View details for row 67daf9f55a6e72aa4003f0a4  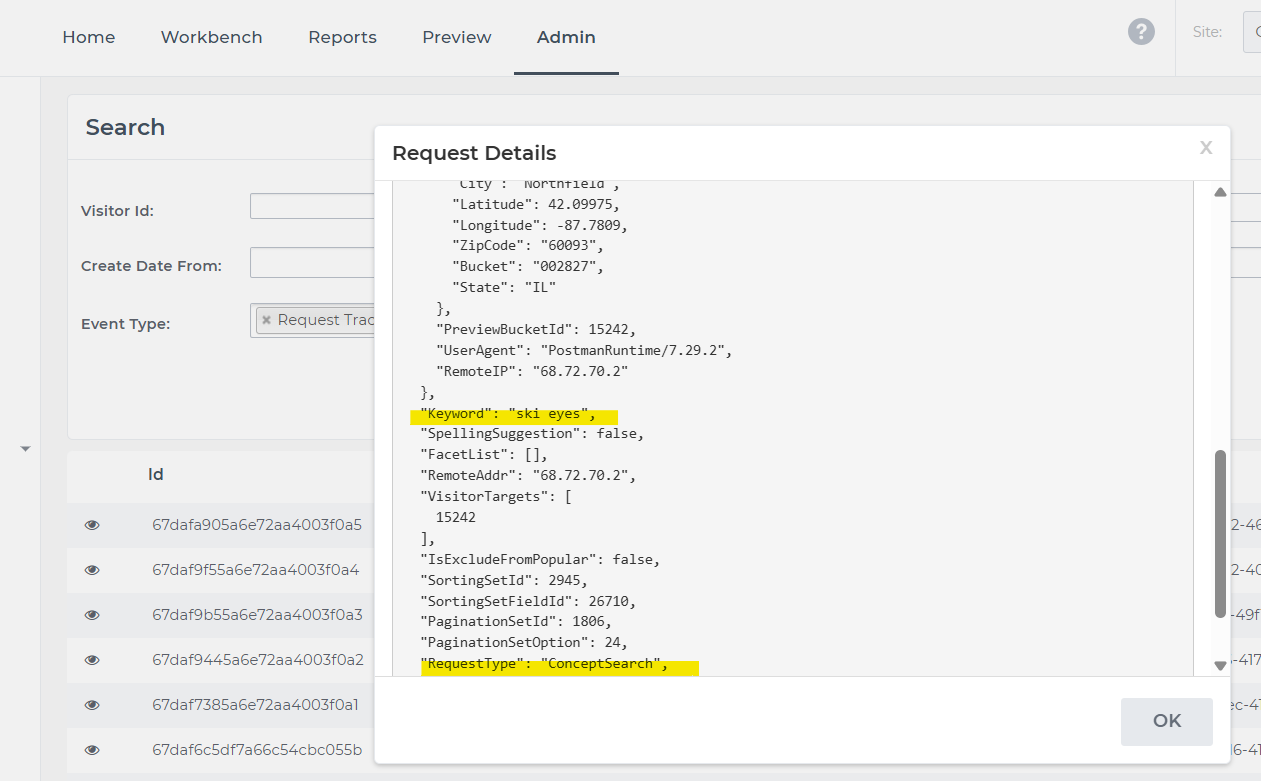click(x=92, y=570)
